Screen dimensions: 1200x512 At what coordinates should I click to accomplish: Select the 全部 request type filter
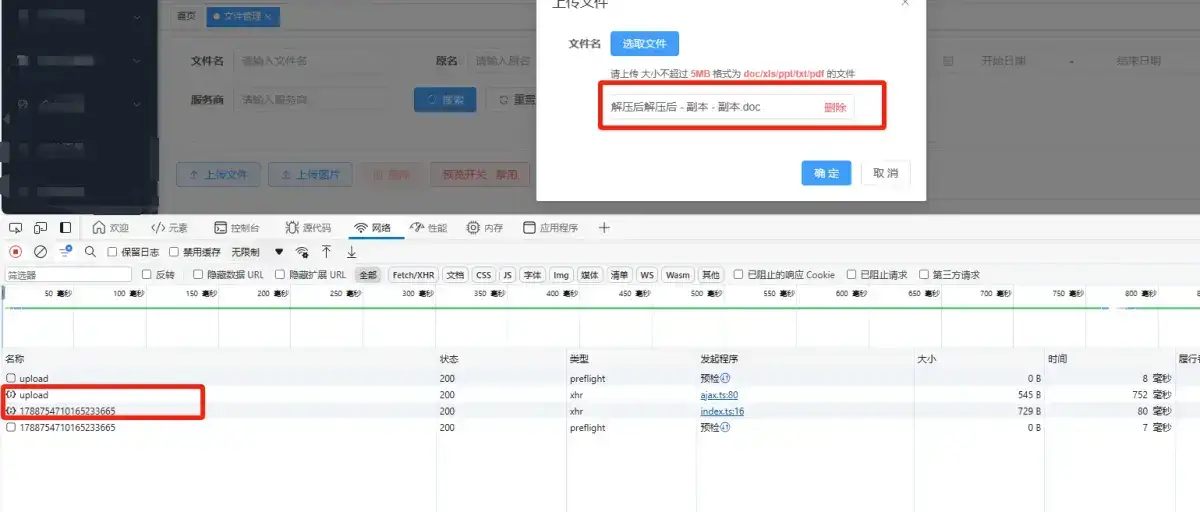[368, 275]
